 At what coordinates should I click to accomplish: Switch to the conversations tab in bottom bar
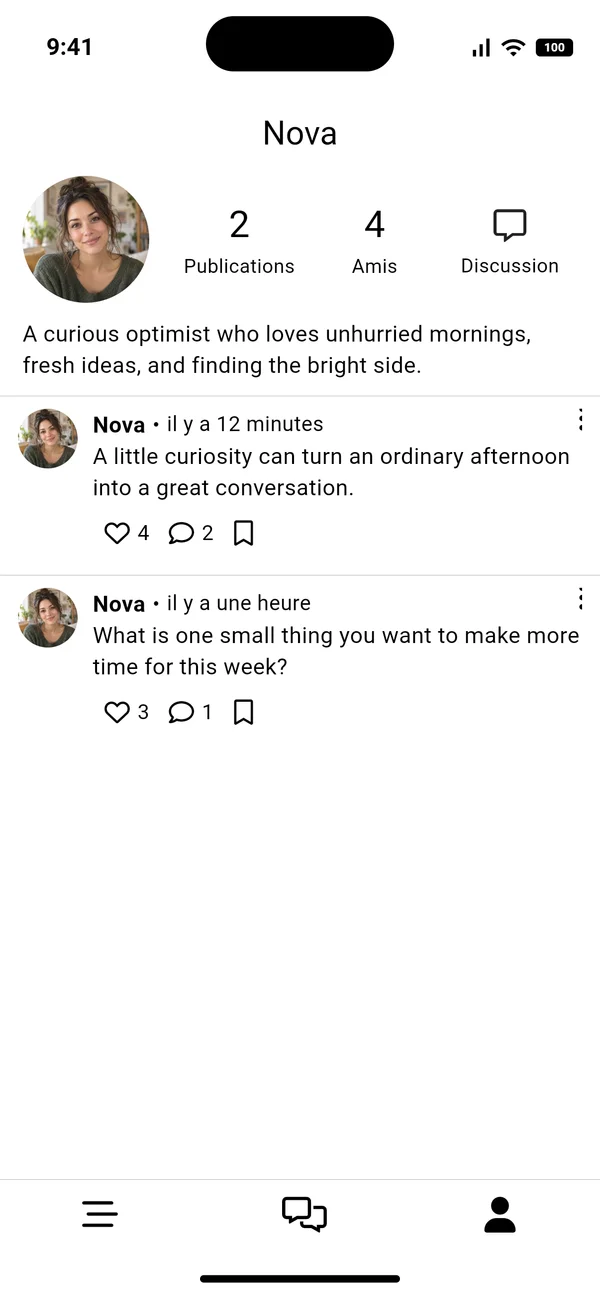tap(304, 1214)
